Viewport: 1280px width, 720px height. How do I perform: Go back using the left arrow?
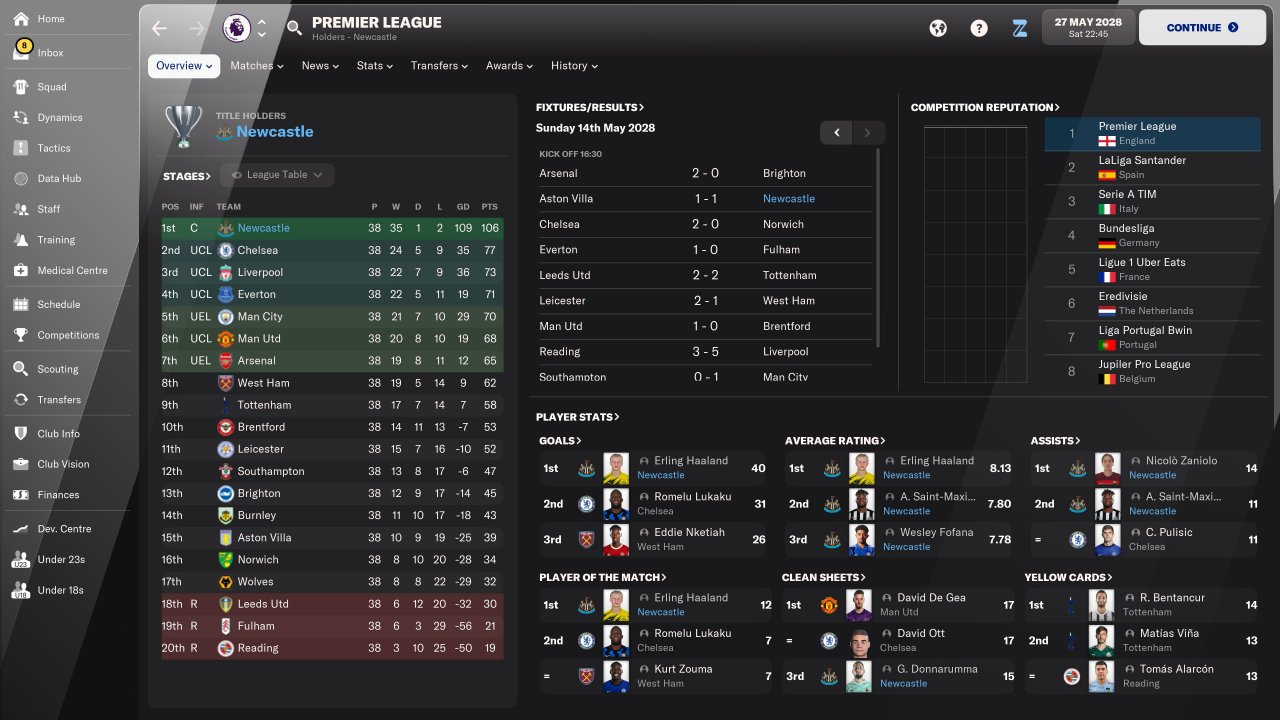pyautogui.click(x=159, y=28)
